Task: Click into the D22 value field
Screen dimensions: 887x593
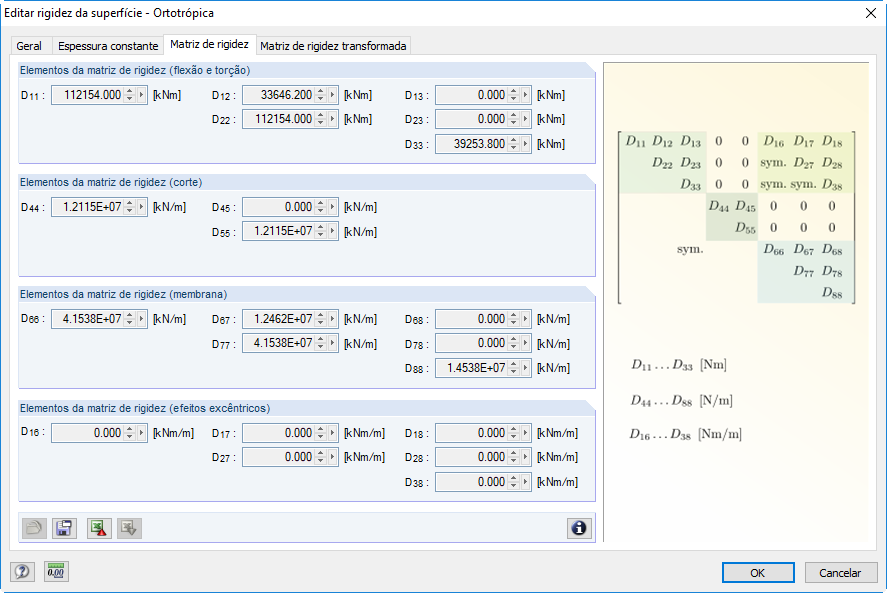Action: pos(279,119)
